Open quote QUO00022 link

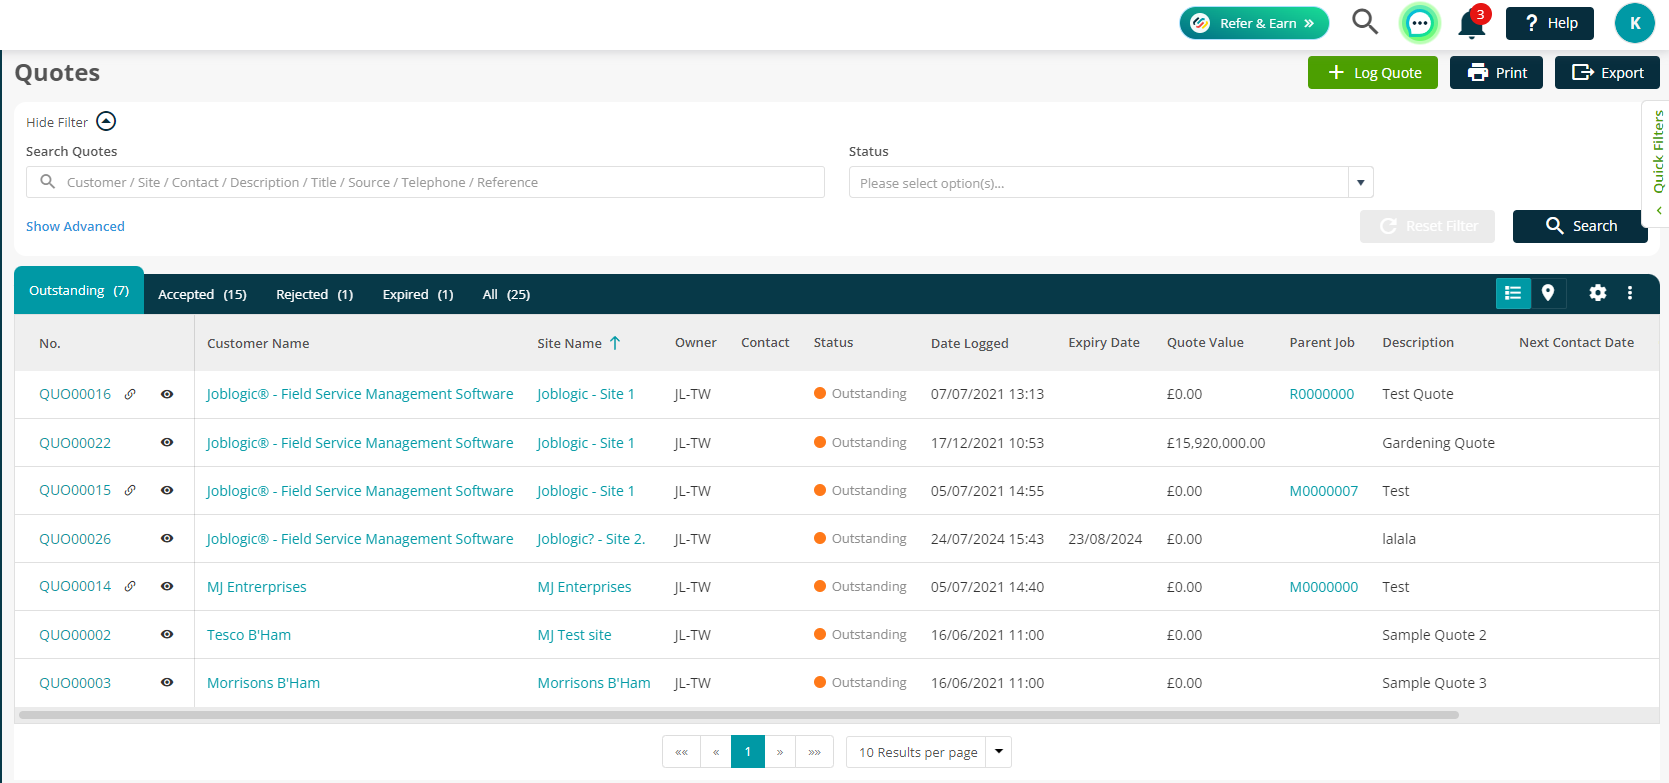click(x=75, y=442)
